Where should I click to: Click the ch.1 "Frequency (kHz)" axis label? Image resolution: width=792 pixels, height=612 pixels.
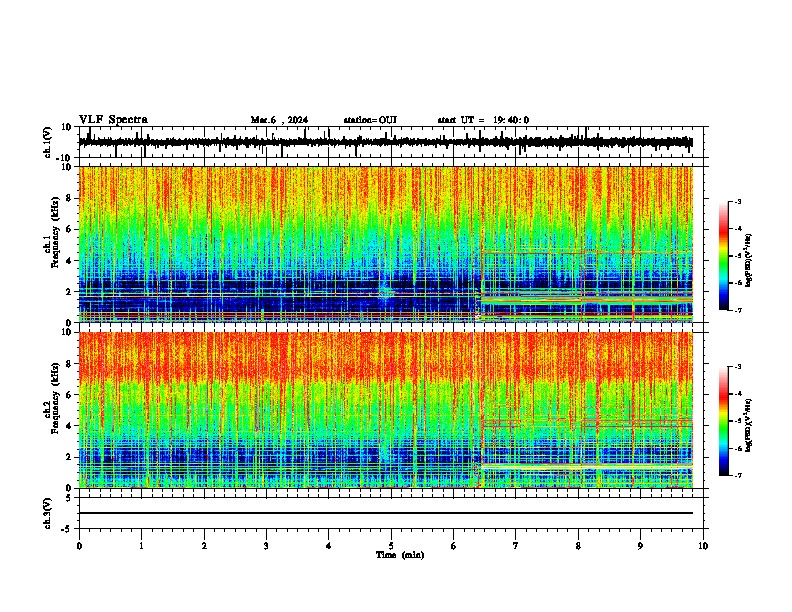pos(55,232)
